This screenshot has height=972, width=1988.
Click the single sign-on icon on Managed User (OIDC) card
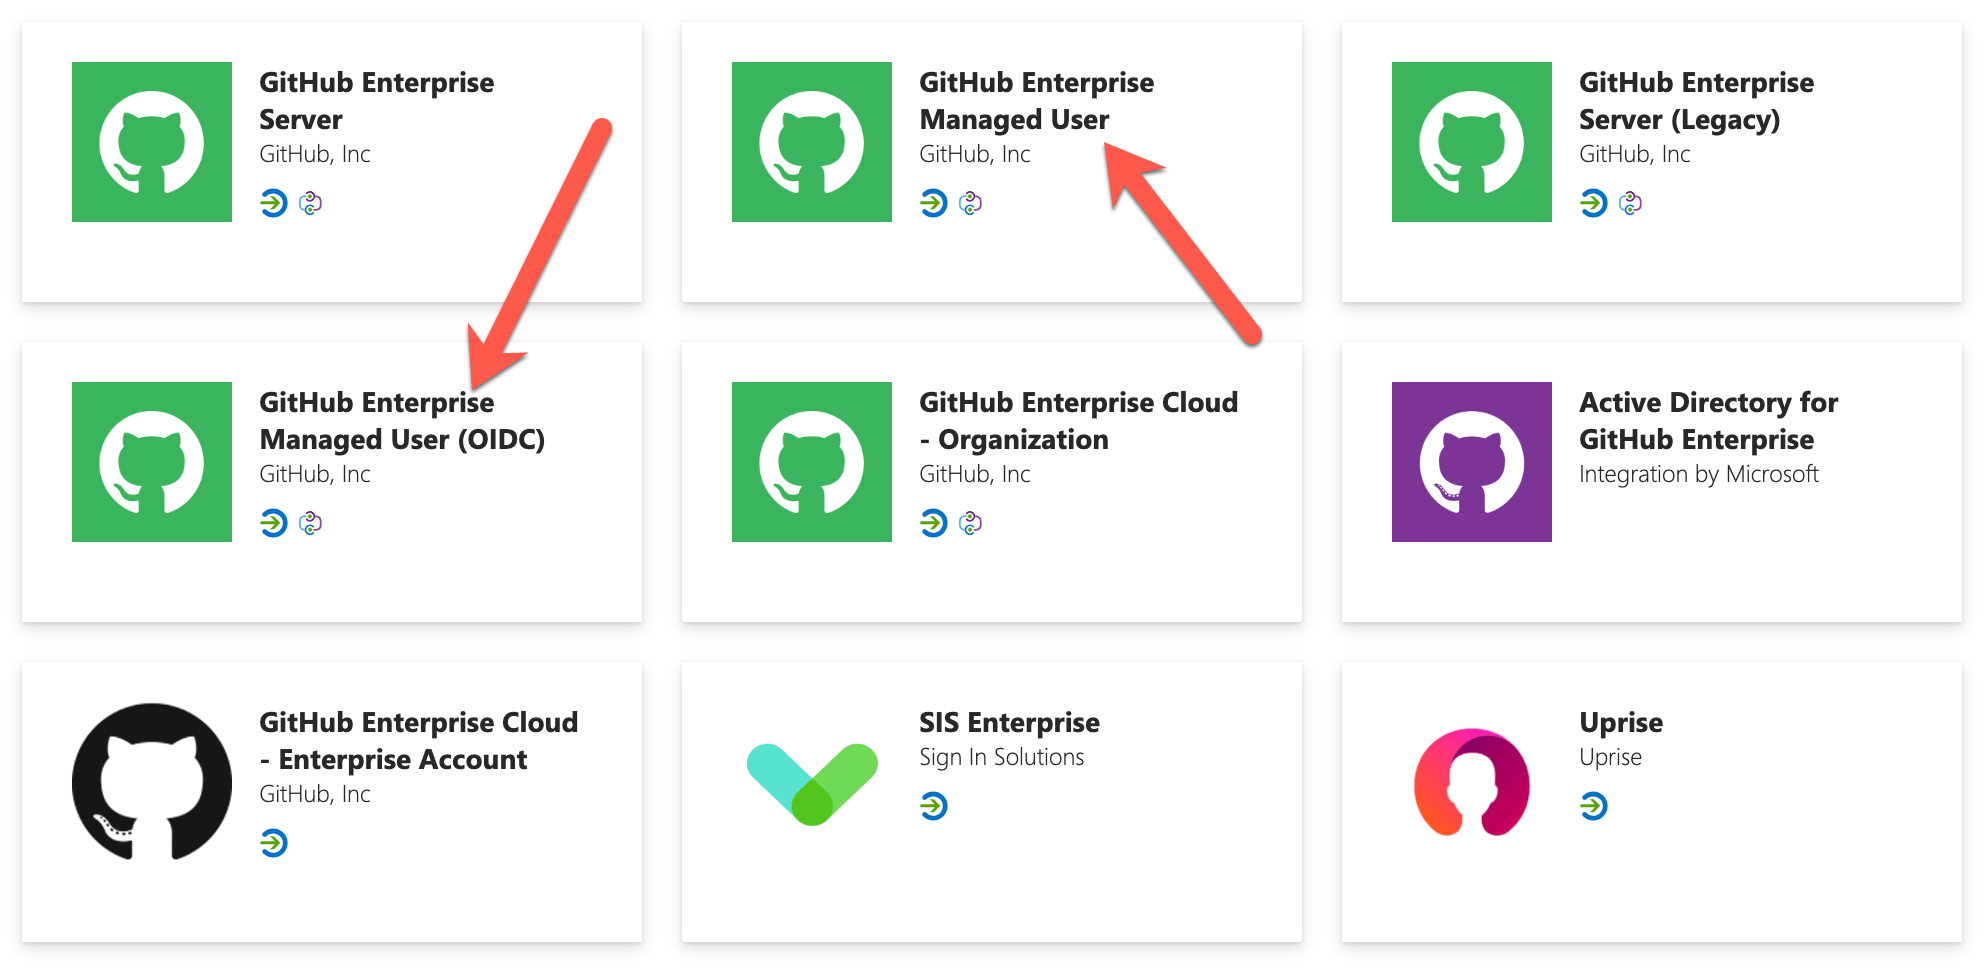coord(274,523)
